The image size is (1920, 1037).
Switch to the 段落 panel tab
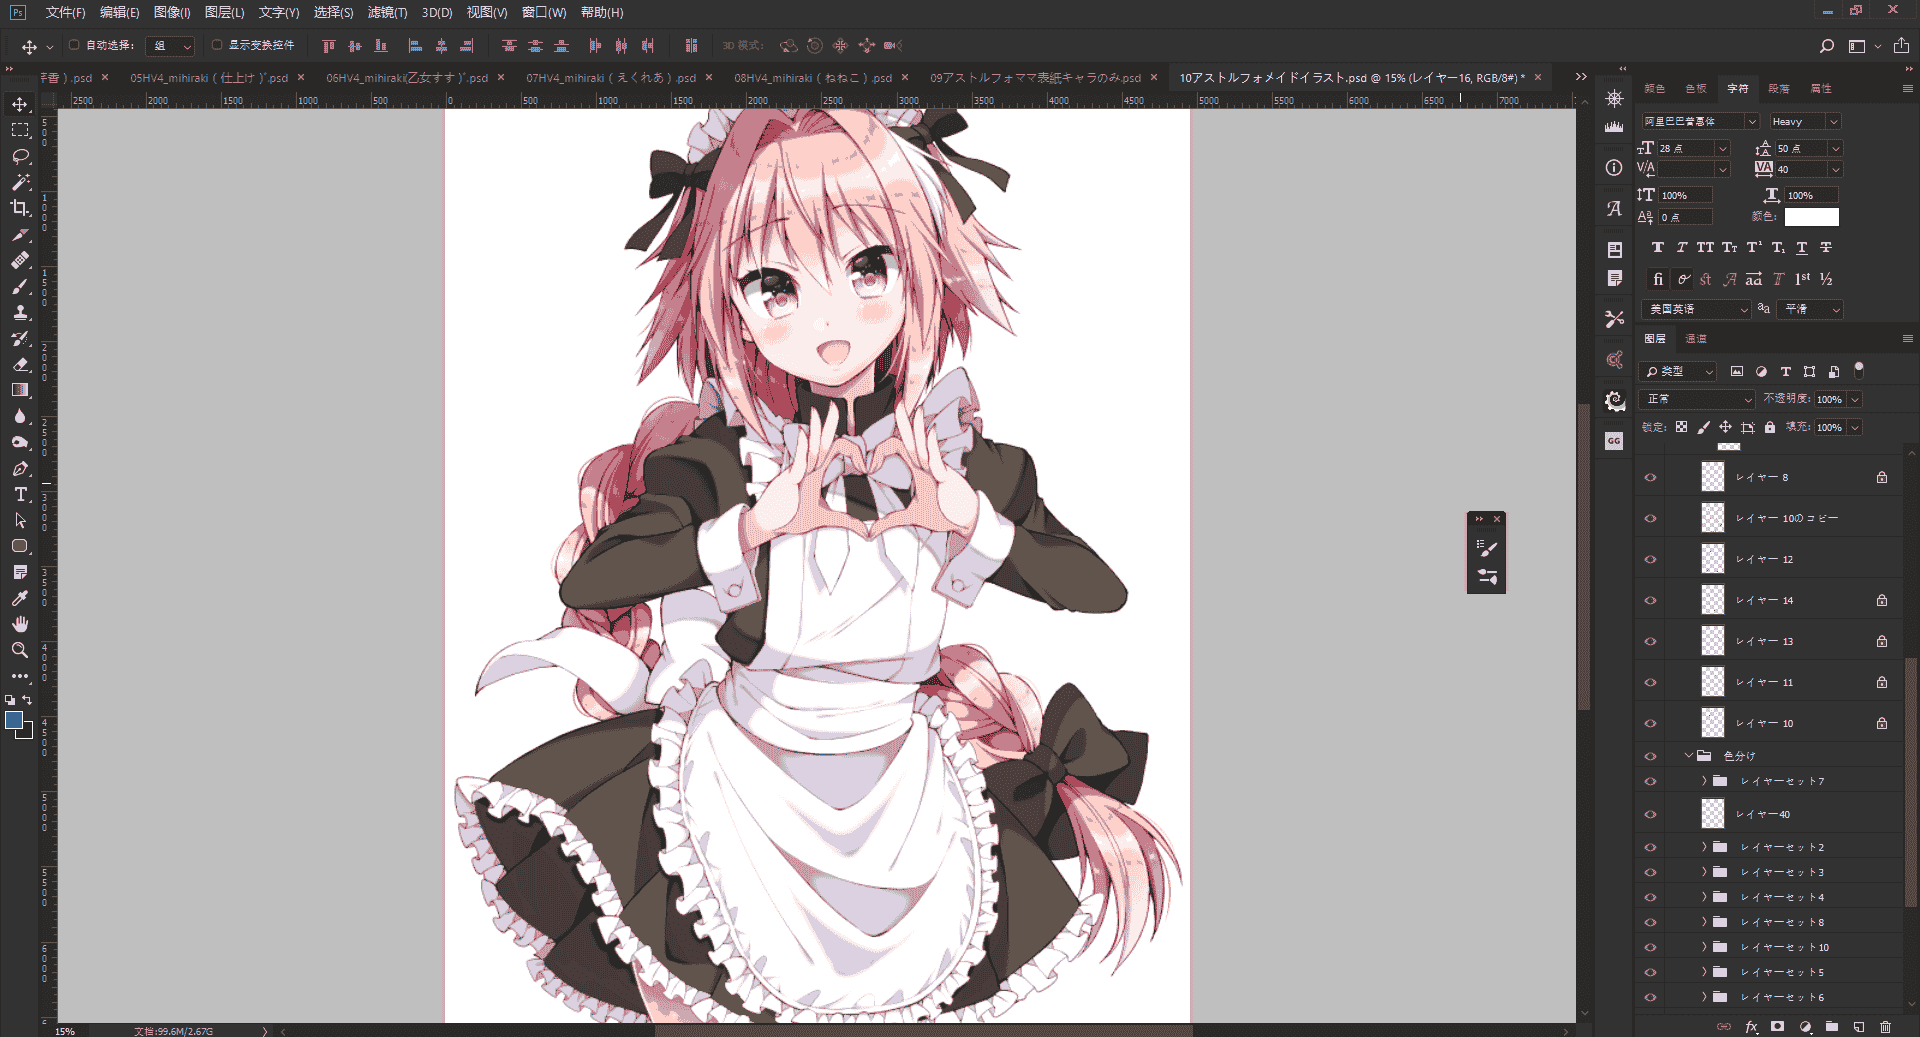[x=1779, y=89]
